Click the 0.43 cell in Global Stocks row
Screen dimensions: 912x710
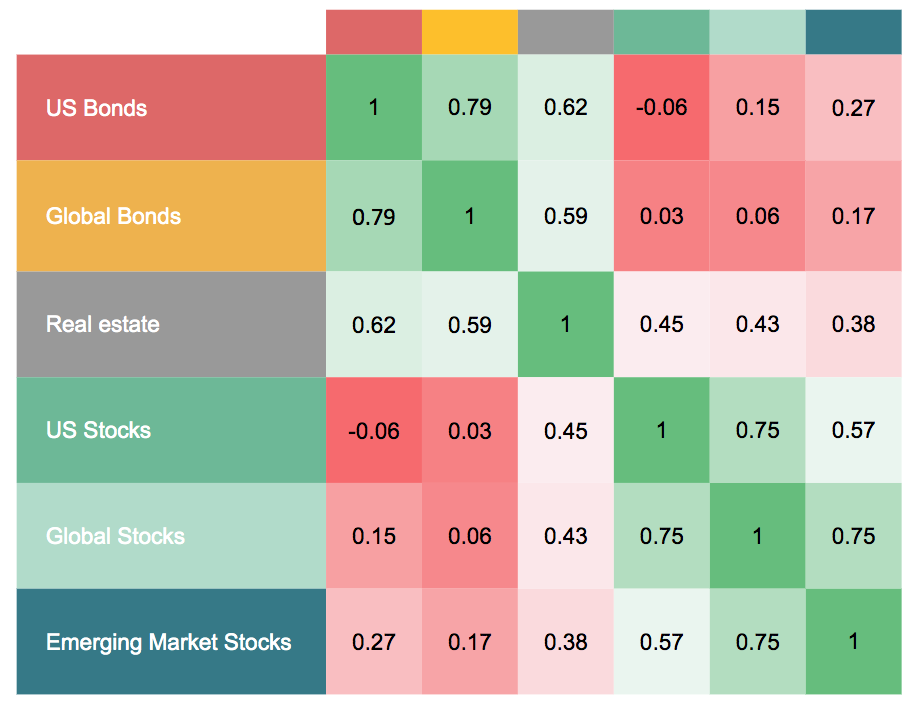[566, 536]
